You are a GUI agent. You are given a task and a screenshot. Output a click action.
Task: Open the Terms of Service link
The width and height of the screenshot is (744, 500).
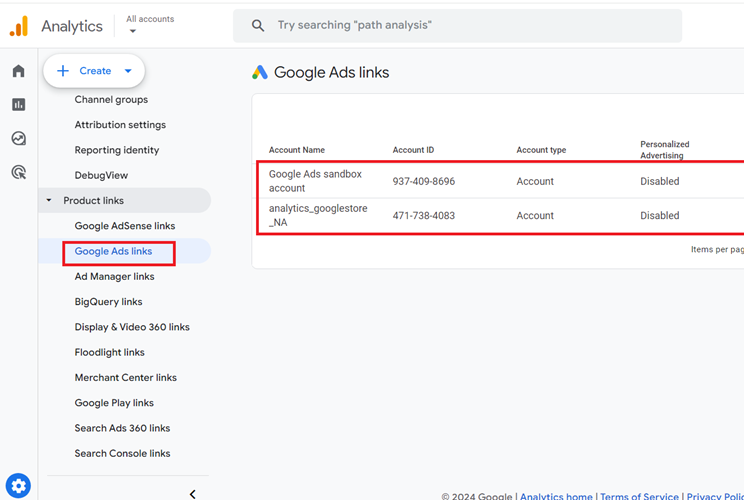[x=639, y=496]
